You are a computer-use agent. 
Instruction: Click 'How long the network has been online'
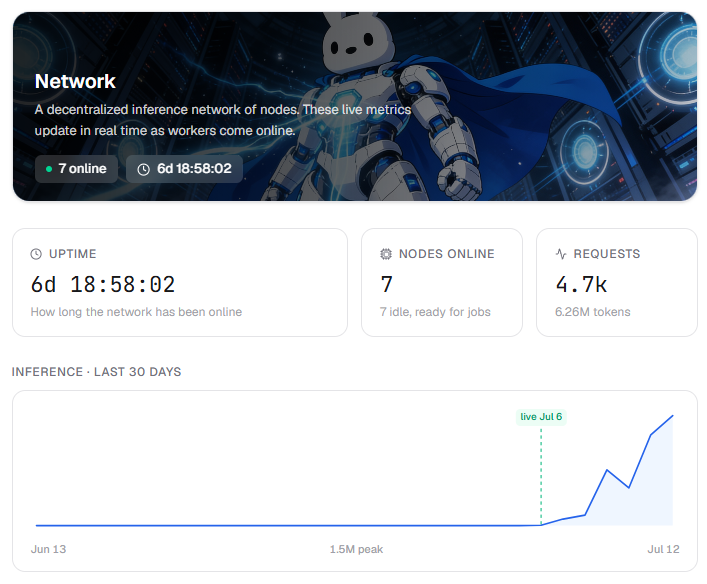pos(136,312)
